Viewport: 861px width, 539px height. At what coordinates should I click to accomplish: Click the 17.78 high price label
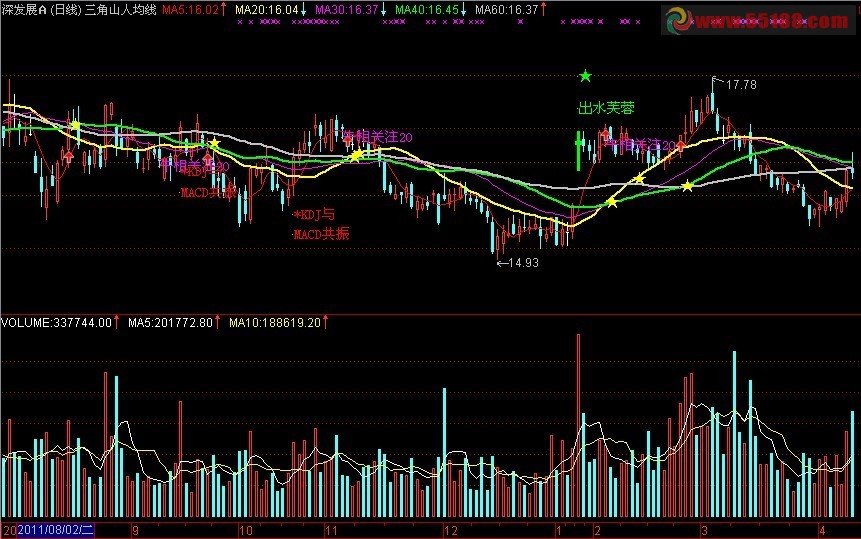[741, 85]
